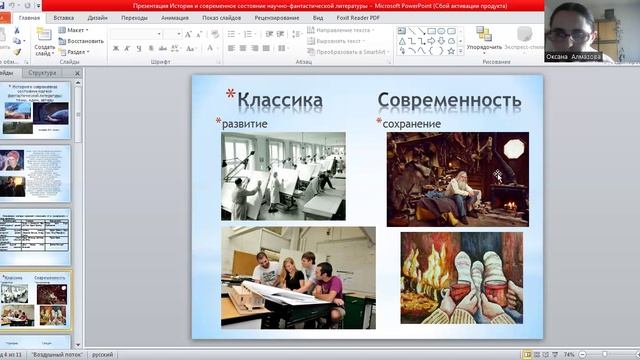Click the Foxit Reader PDF tab
Image resolution: width=640 pixels, height=360 pixels.
358,18
